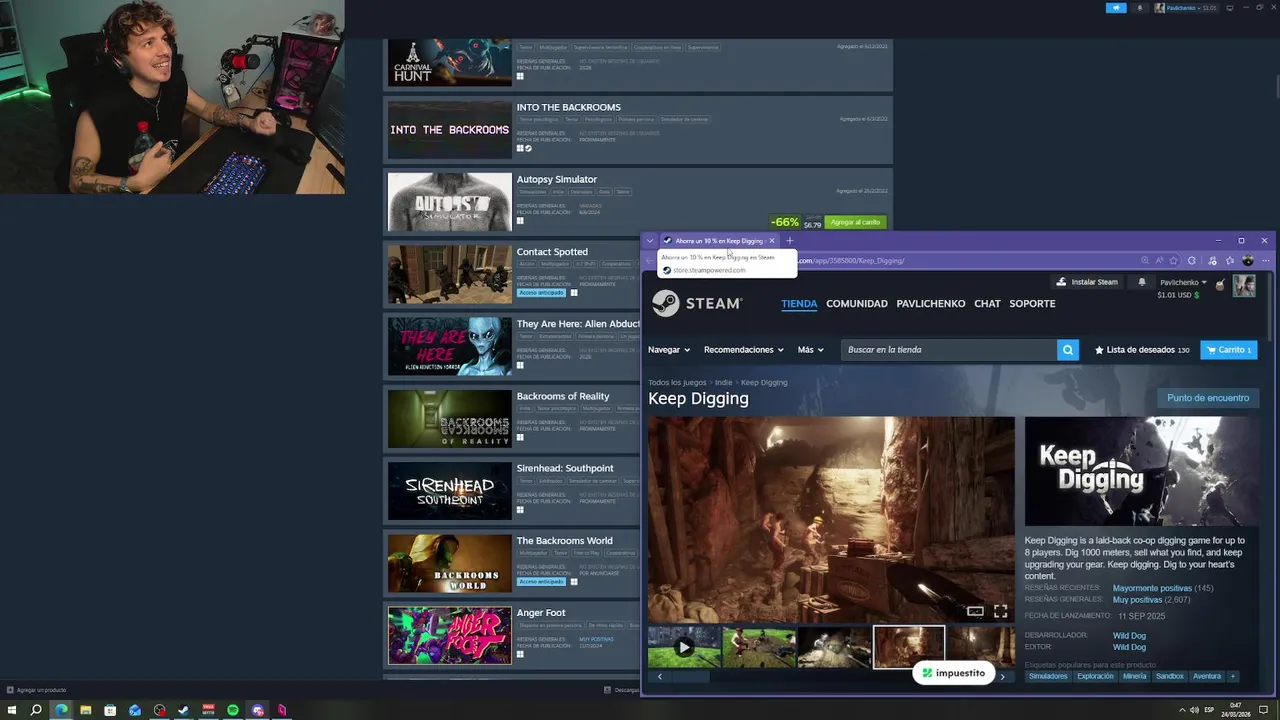This screenshot has height=720, width=1280.
Task: Toggle fullscreen on the screenshot viewer
Action: click(x=1000, y=612)
